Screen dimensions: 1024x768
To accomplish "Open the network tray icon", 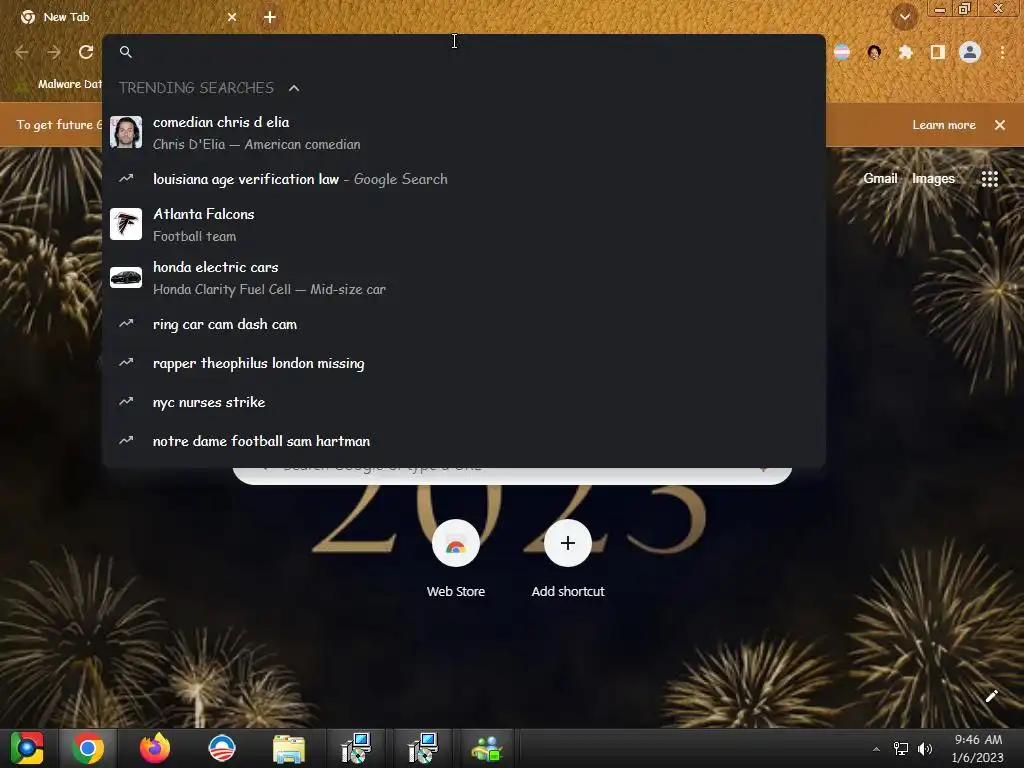I will point(901,749).
